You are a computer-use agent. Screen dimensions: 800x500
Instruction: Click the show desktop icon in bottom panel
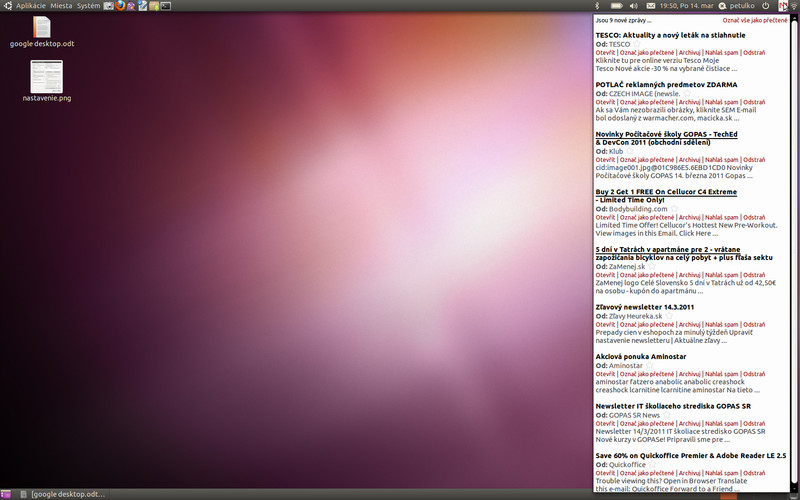pyautogui.click(x=6, y=494)
